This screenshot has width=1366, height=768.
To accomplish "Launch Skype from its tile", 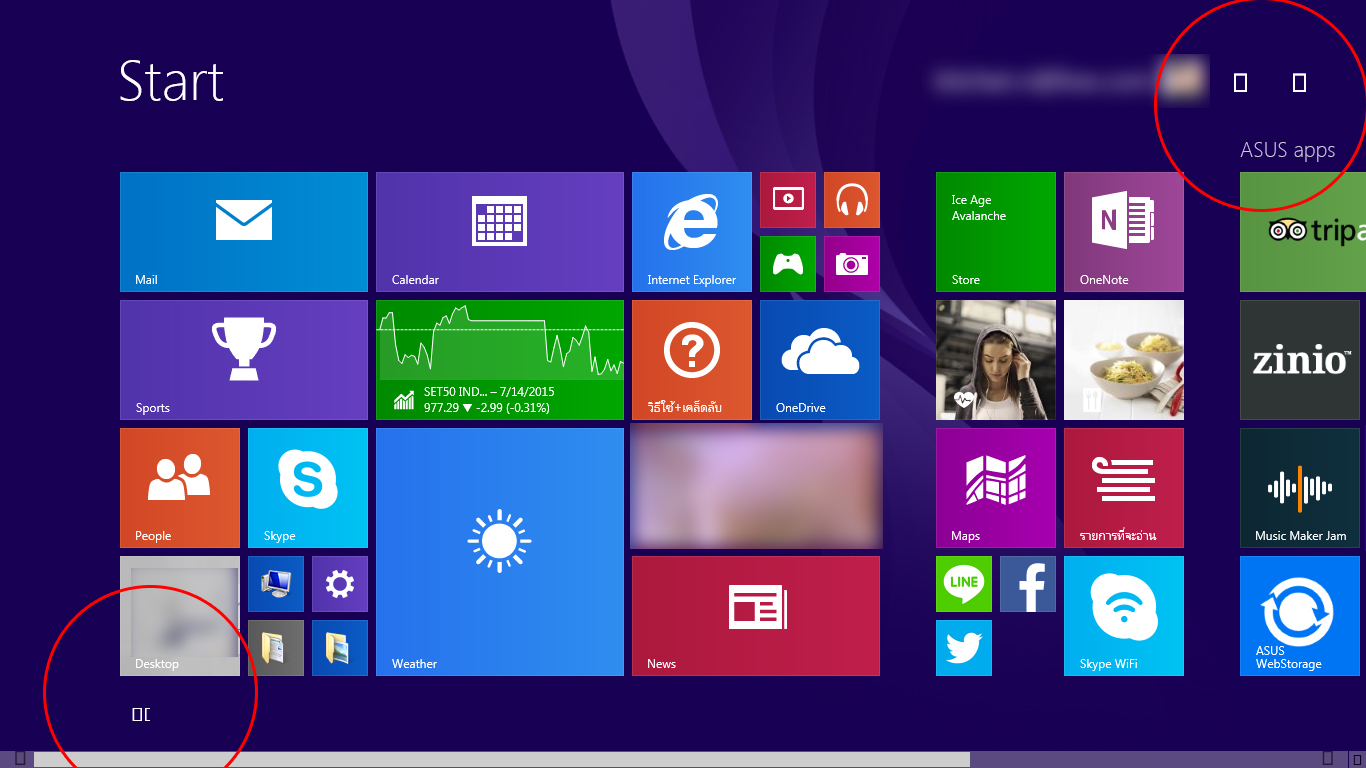I will tap(308, 488).
